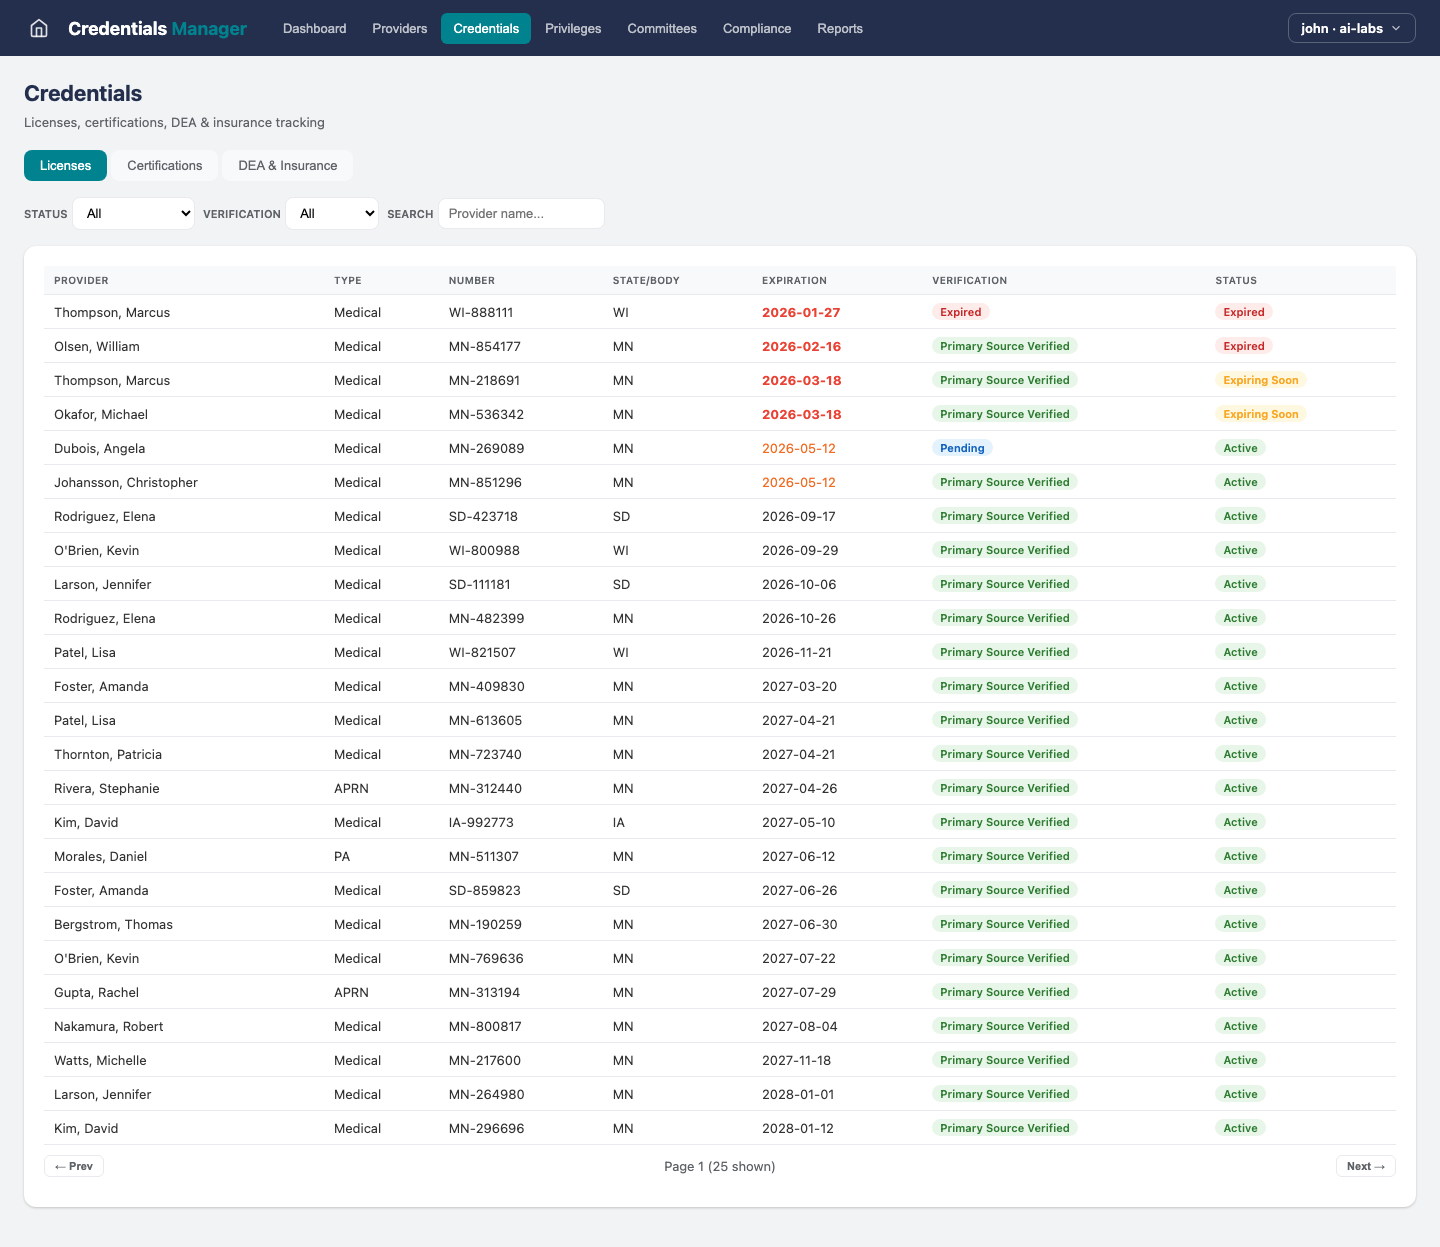Viewport: 1440px width, 1247px height.
Task: Open the Compliance page
Action: tap(756, 28)
